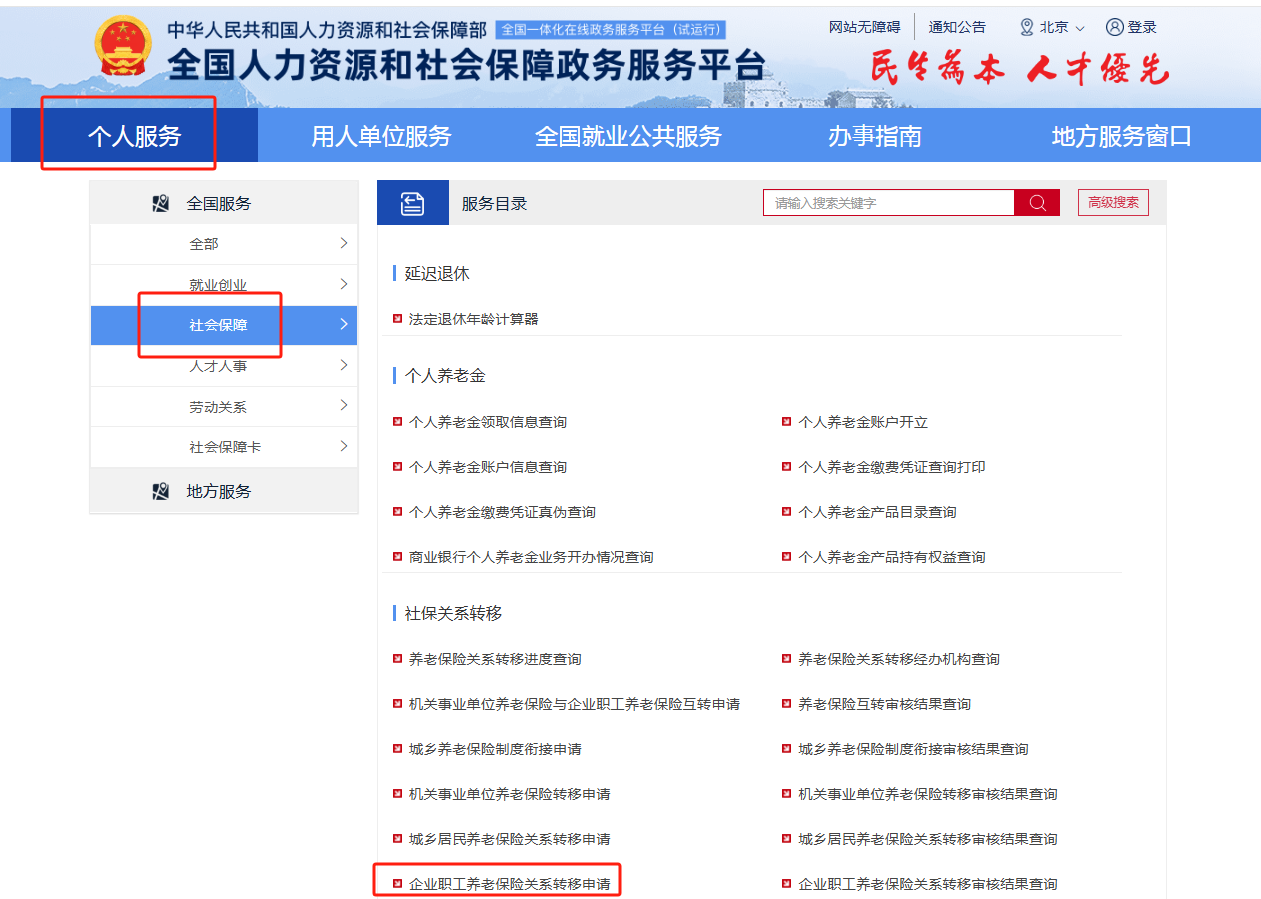The image size is (1261, 899).
Task: Click the location pin icon near 北京
Action: [x=1026, y=27]
